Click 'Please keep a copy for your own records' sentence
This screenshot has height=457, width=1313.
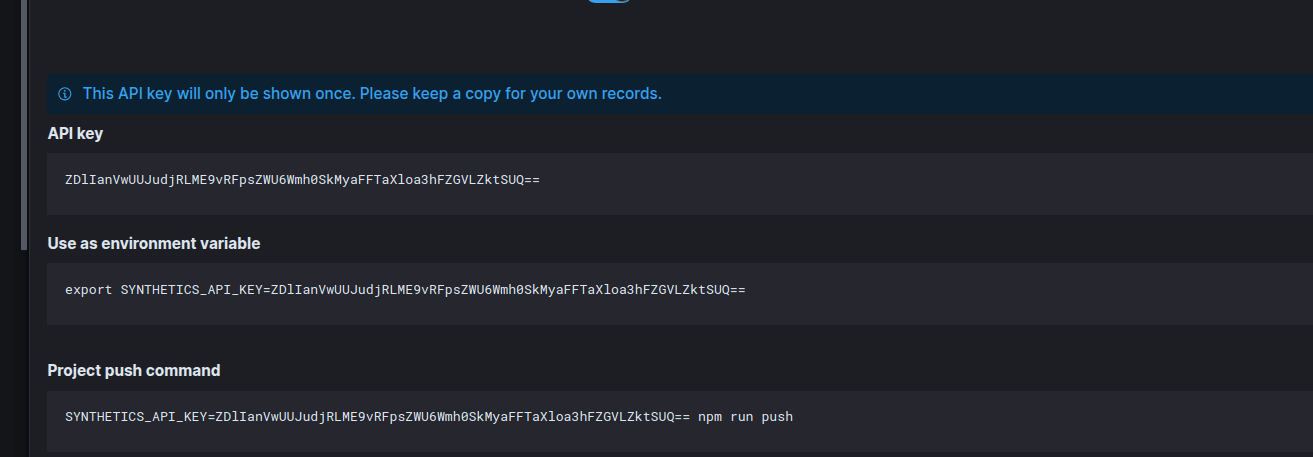pyautogui.click(x=510, y=94)
